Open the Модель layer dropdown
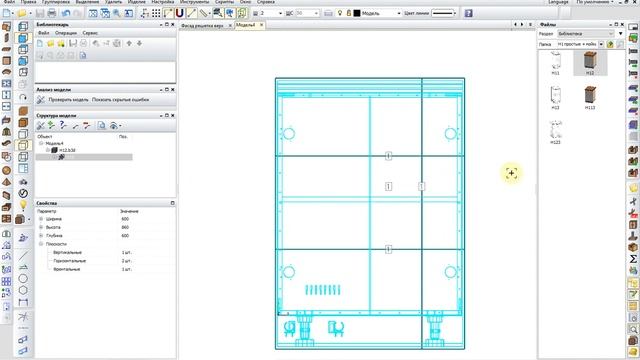This screenshot has width=640, height=360. click(x=399, y=13)
